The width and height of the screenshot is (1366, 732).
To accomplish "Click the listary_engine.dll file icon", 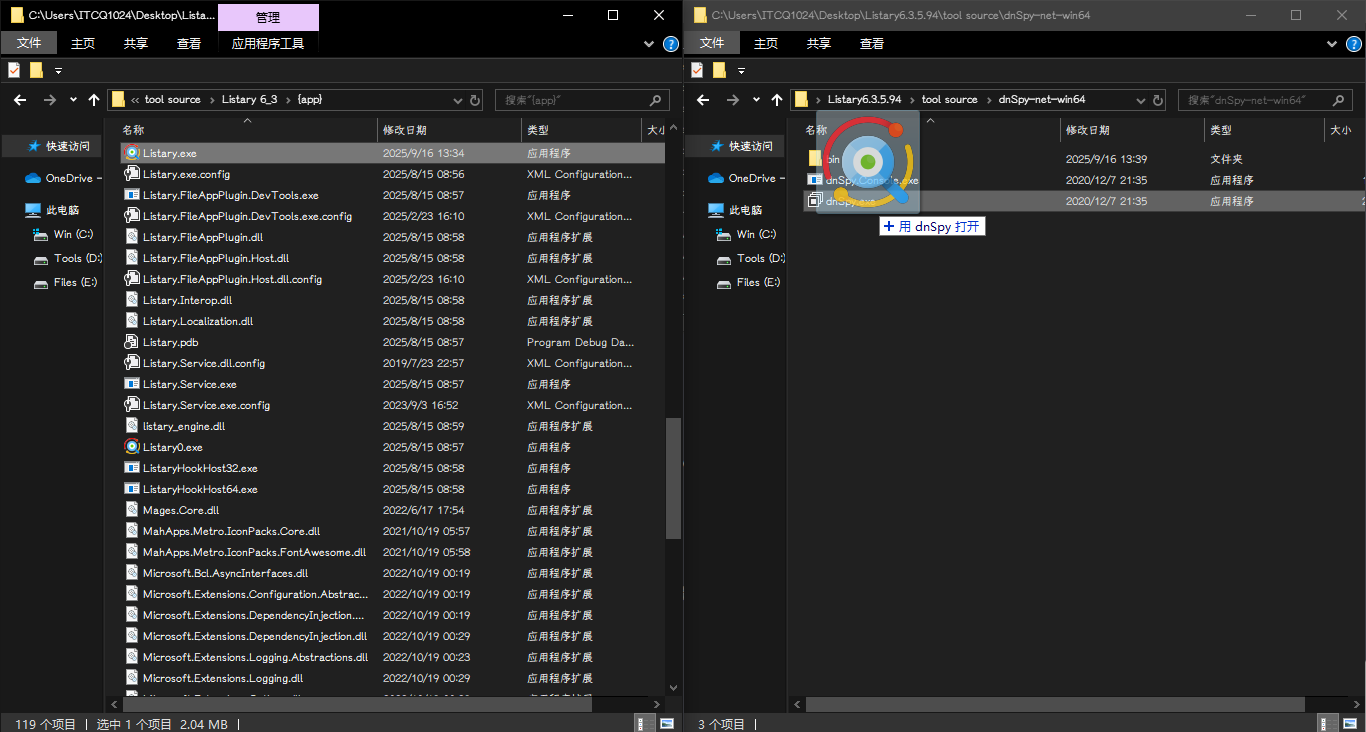I will [x=131, y=426].
